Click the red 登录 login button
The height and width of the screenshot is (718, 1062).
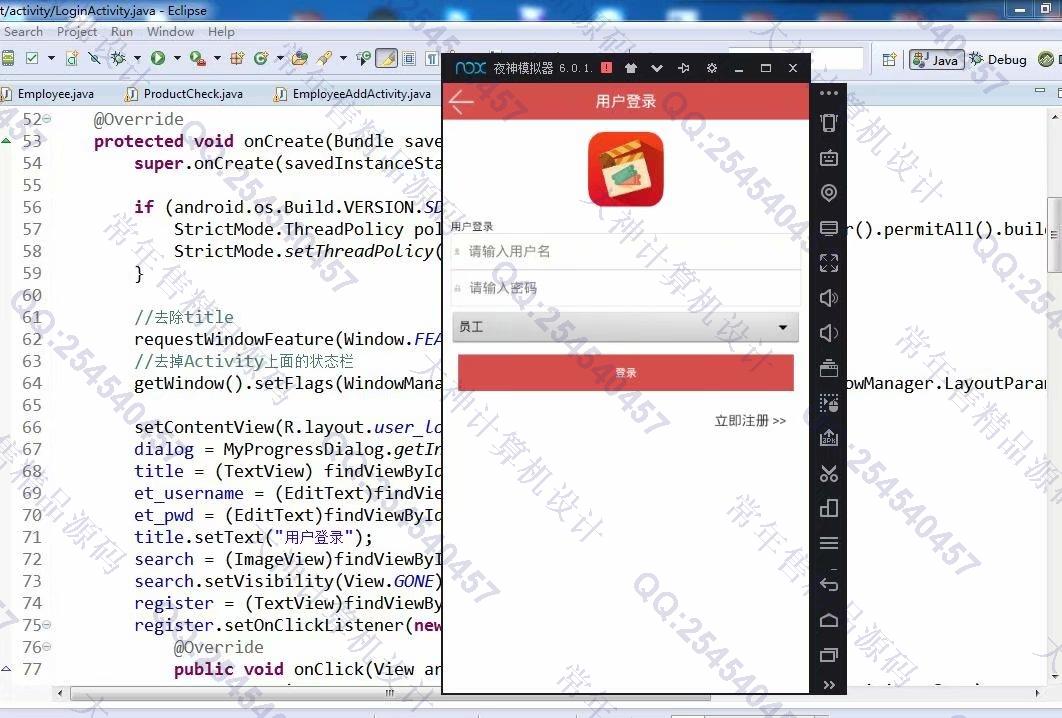tap(626, 373)
